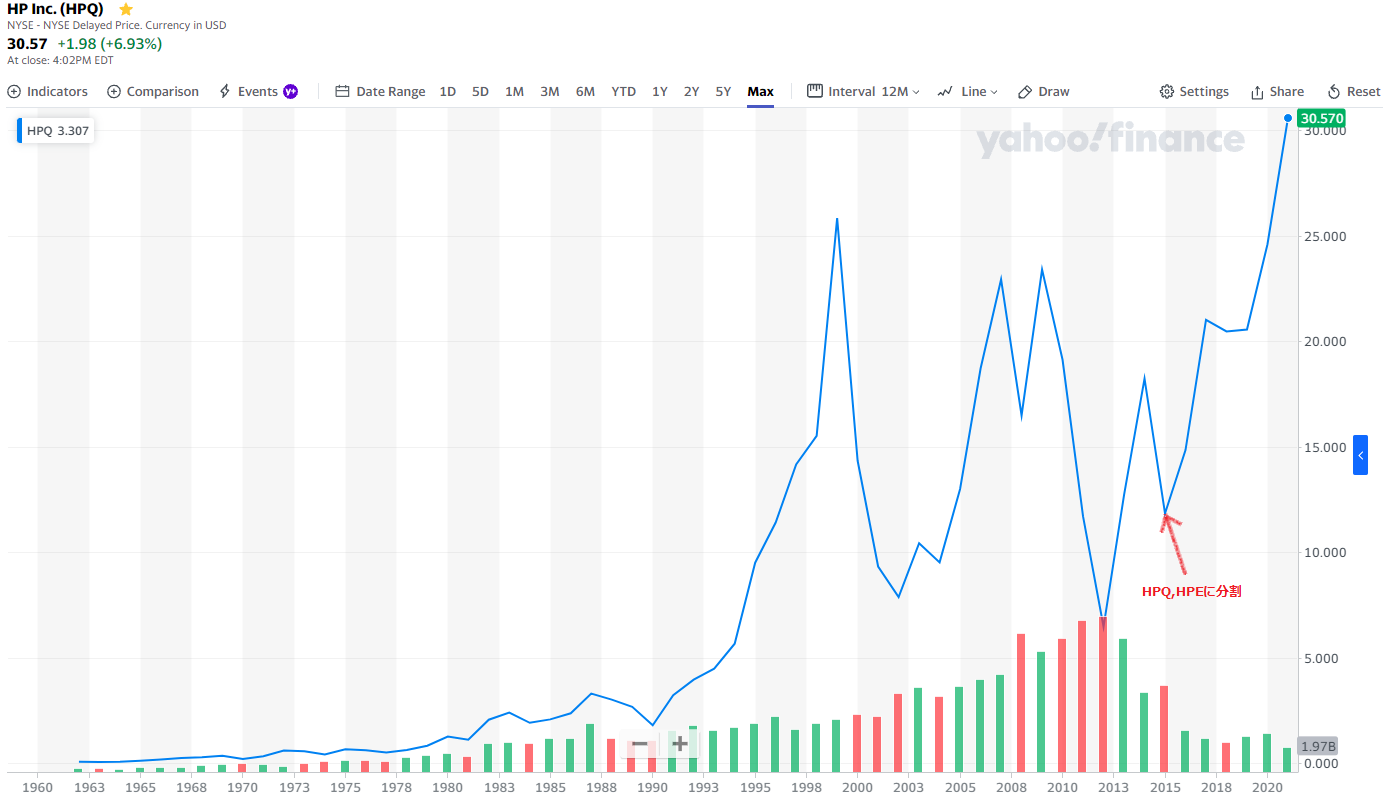This screenshot has width=1390, height=807.
Task: Open the Date Range picker
Action: [x=380, y=91]
